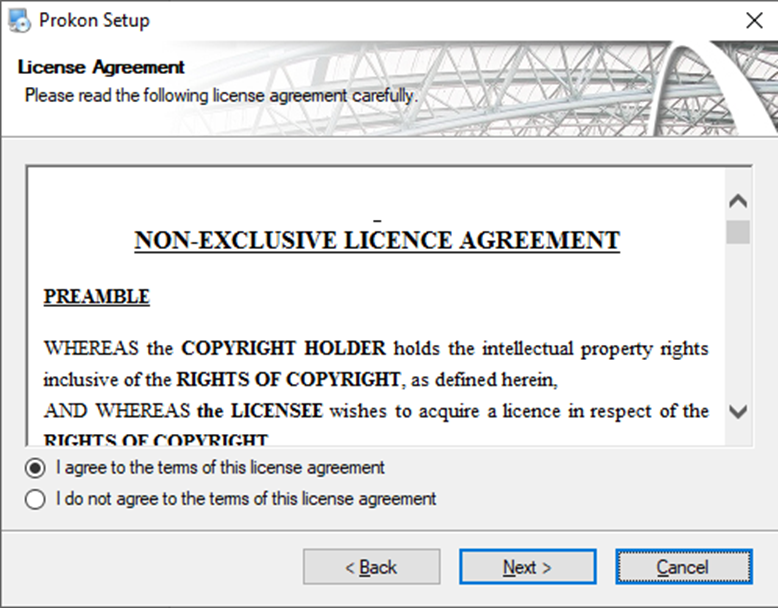Click the license text scroll up arrow
This screenshot has width=778, height=608.
[x=738, y=201]
